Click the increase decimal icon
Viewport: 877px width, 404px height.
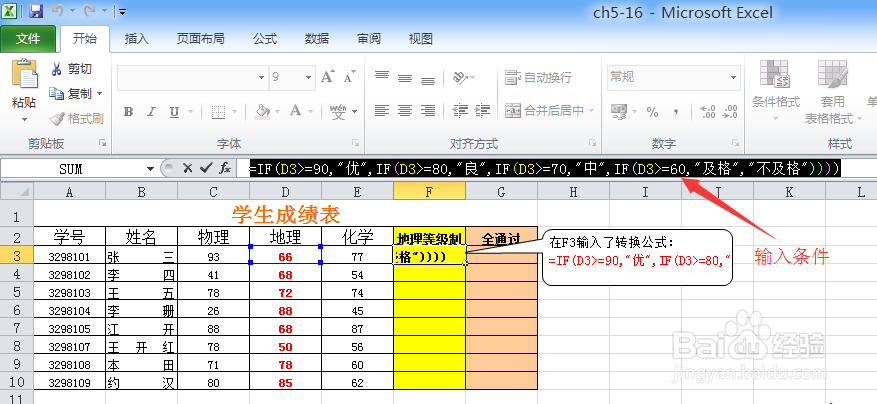(708, 111)
